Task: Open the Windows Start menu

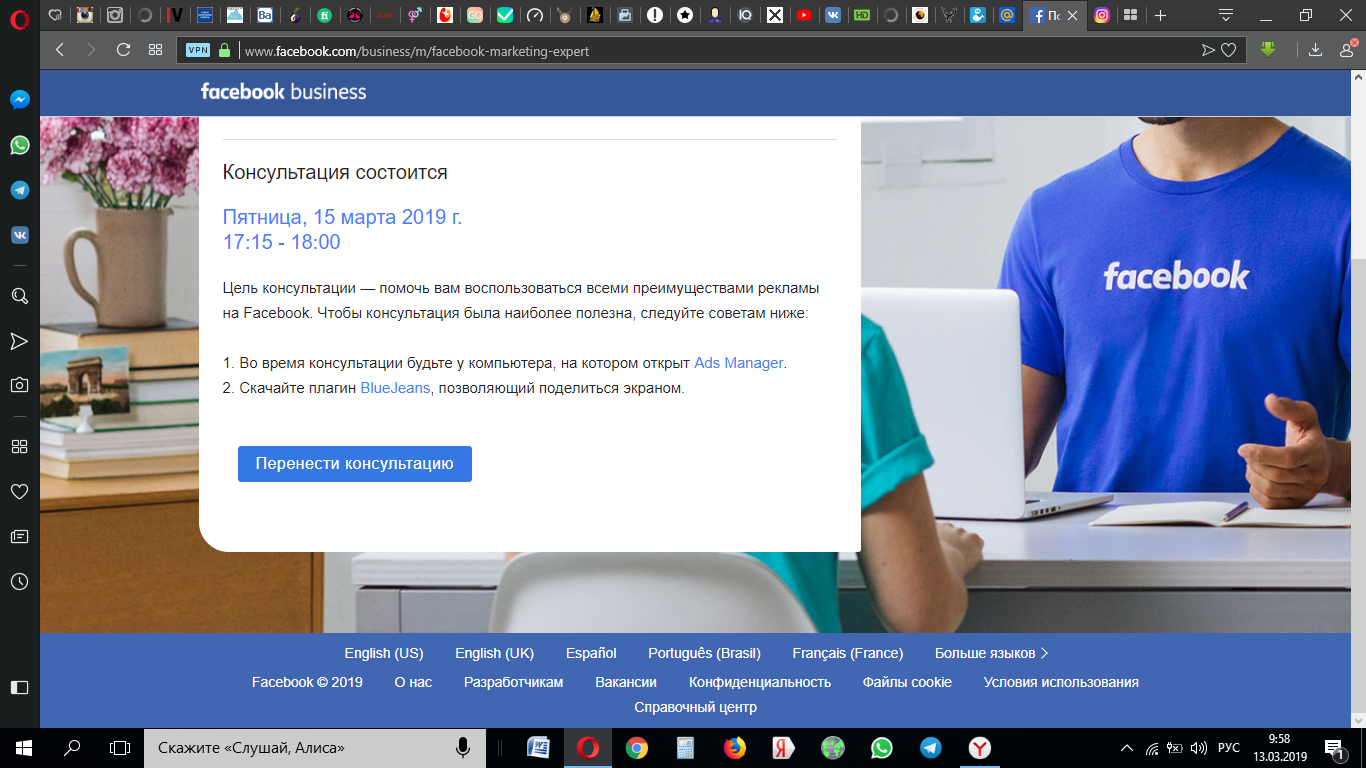Action: 23,747
